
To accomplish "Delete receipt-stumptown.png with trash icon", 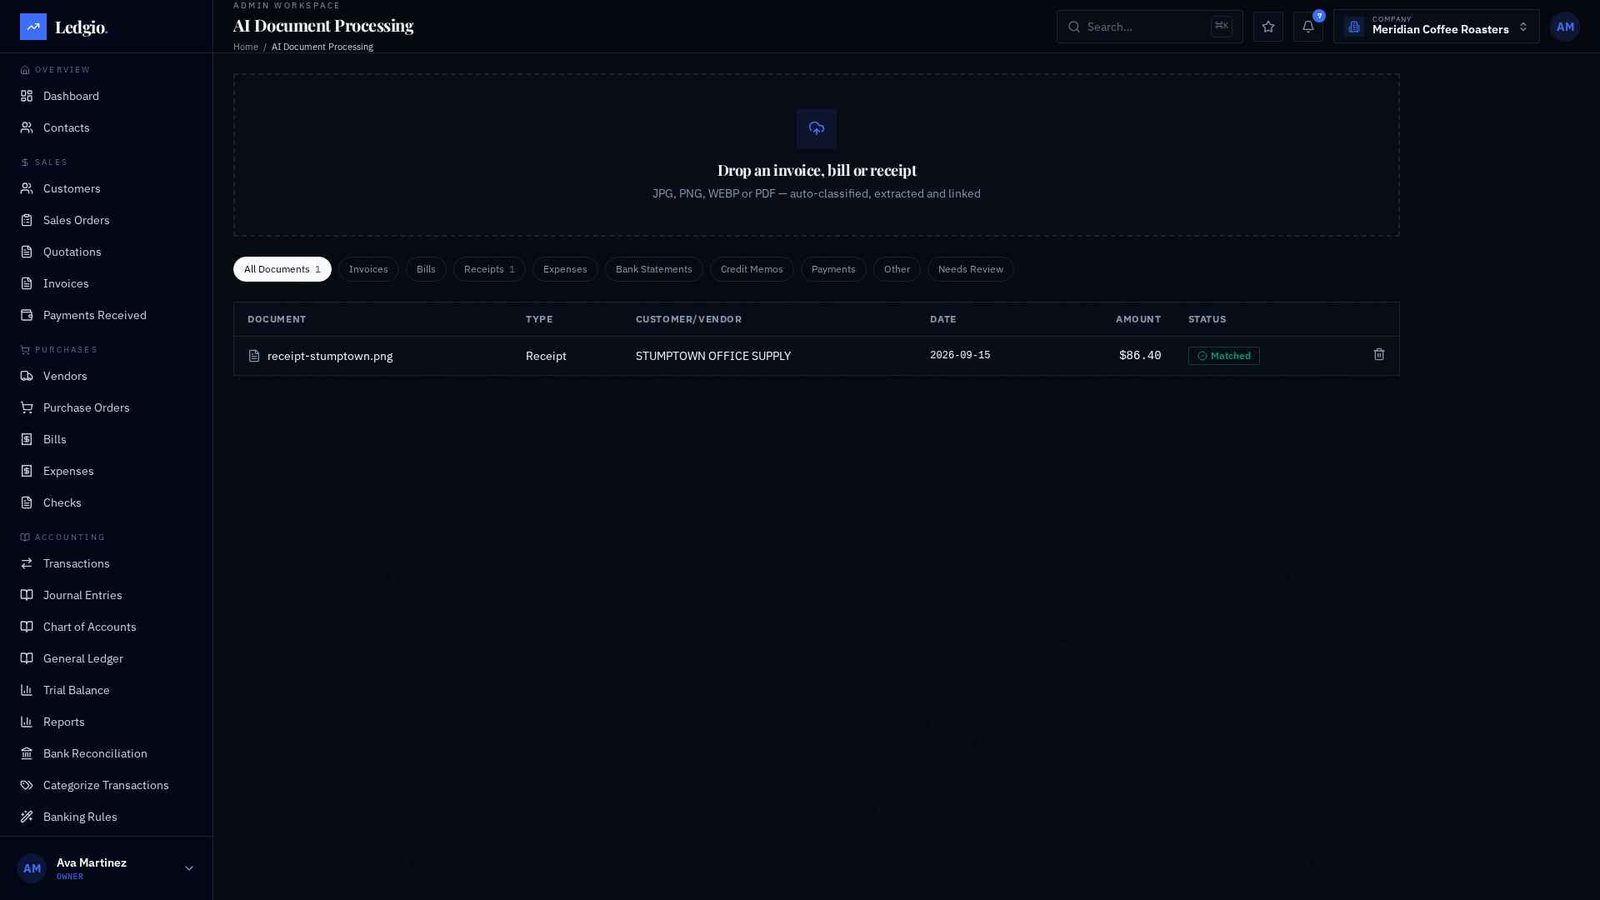I will [x=1379, y=355].
